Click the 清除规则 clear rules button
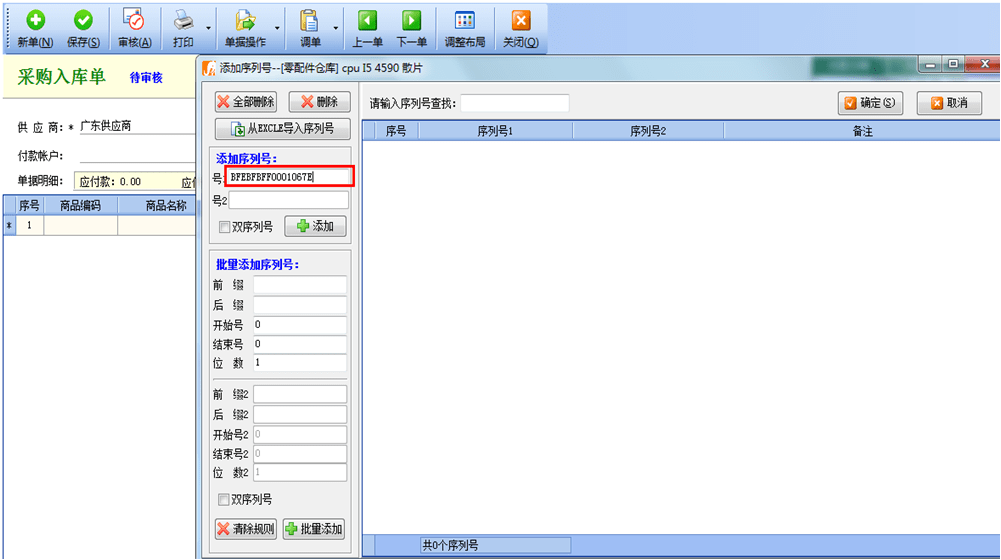Image resolution: width=1001 pixels, height=560 pixels. tap(246, 529)
